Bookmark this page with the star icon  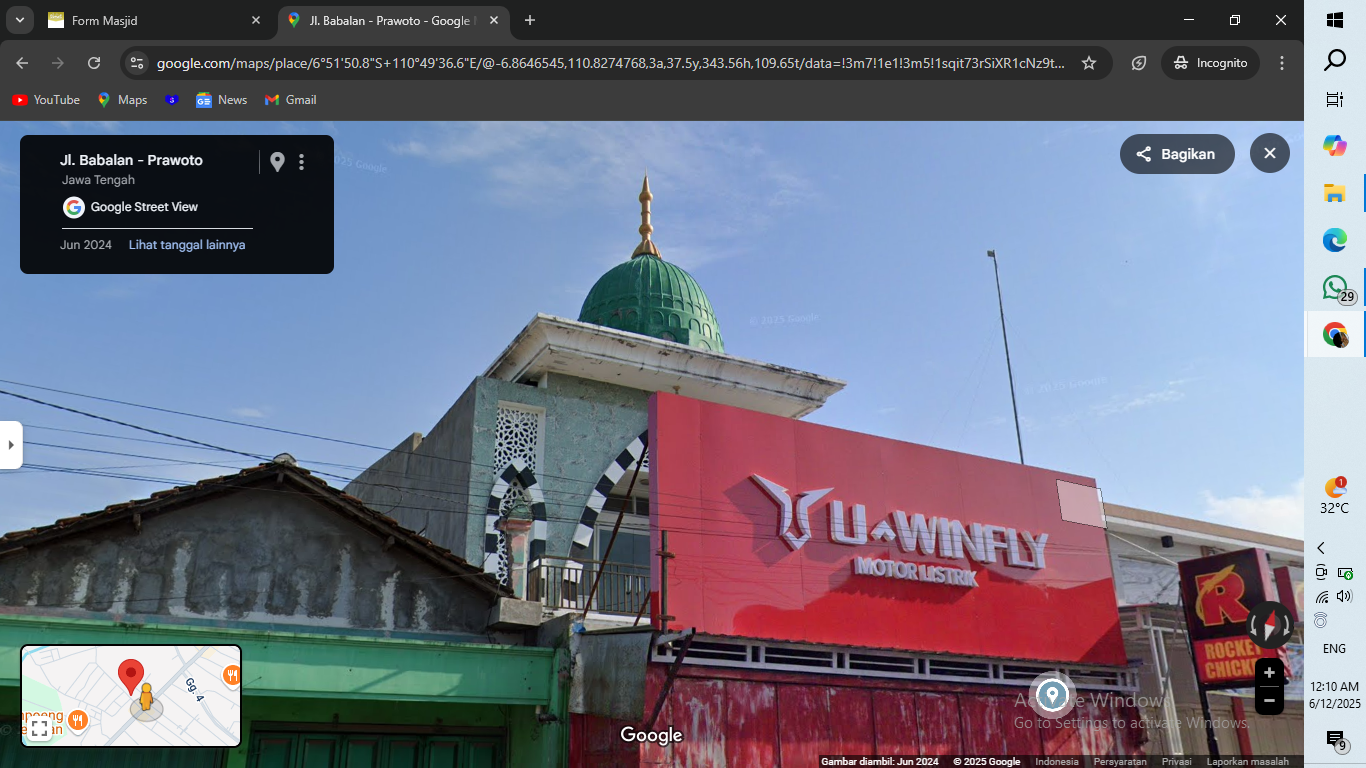pos(1089,63)
